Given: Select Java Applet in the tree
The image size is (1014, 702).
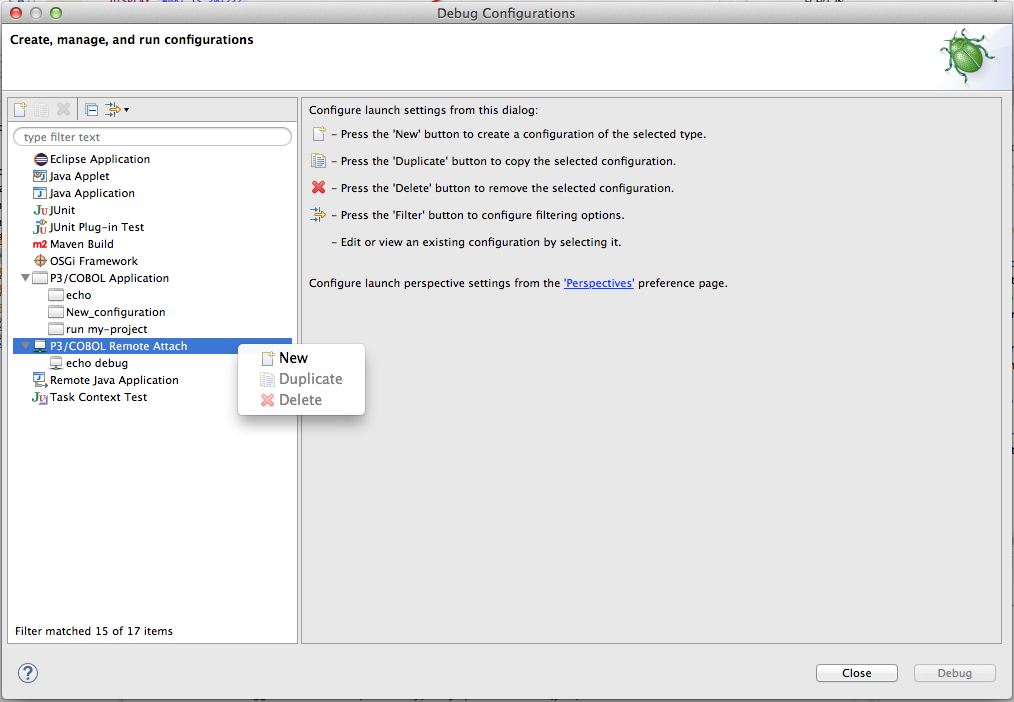Looking at the screenshot, I should point(79,176).
